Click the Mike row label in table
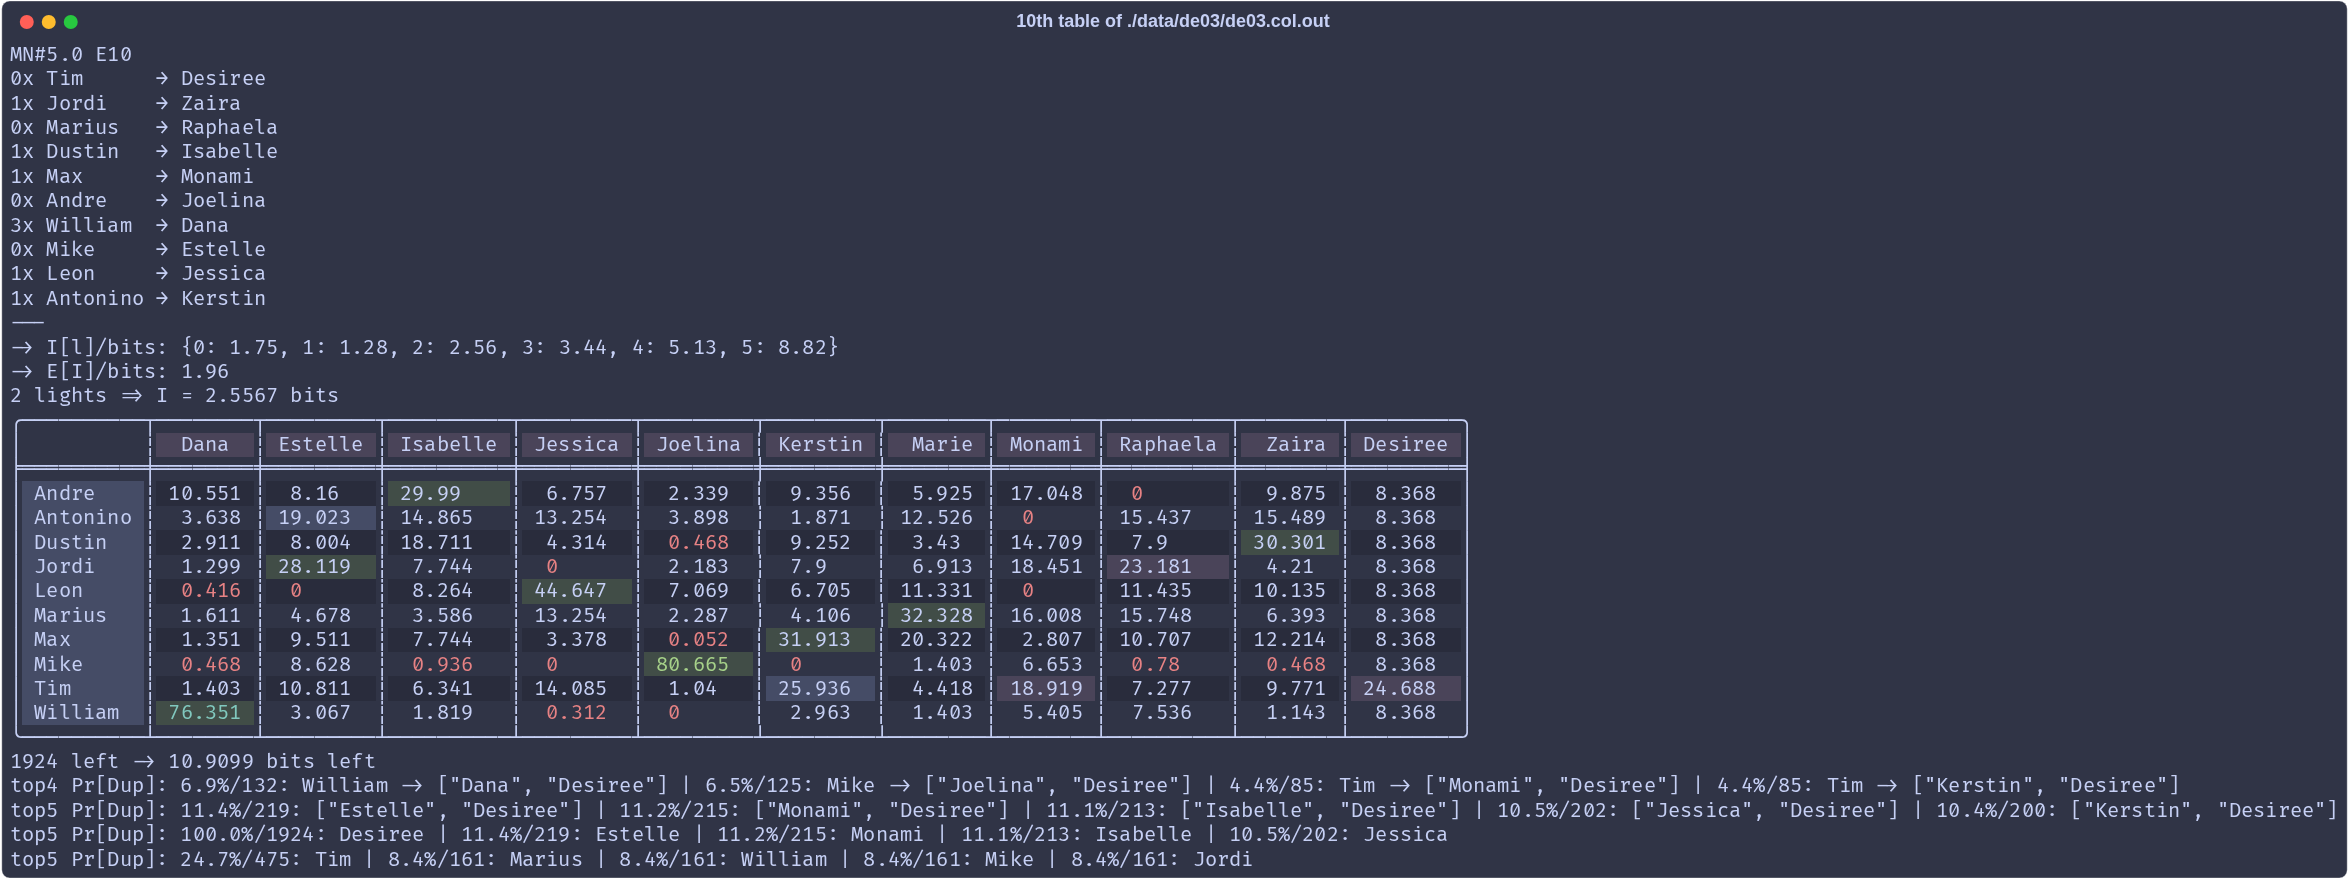 tap(83, 664)
